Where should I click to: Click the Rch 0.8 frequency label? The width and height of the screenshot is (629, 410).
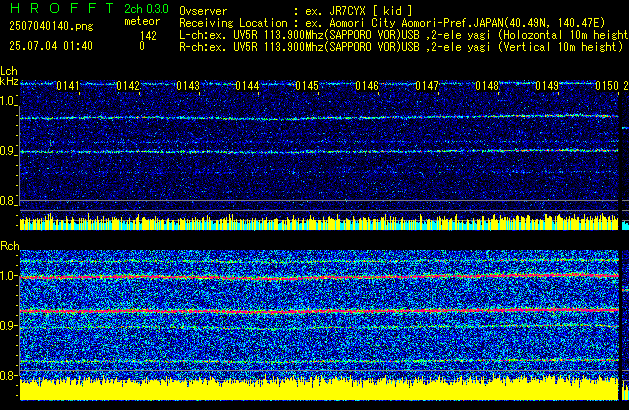[8, 375]
